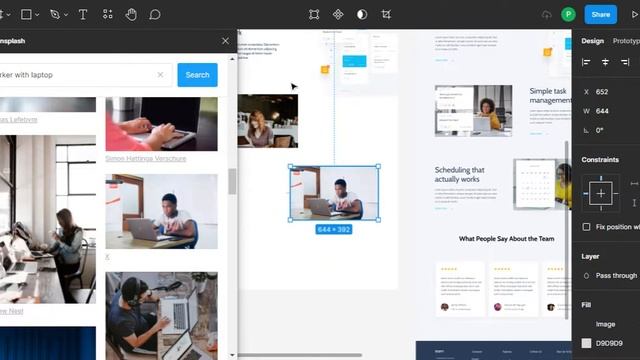Switch to the Prototype tab
This screenshot has width=640, height=360.
[626, 41]
